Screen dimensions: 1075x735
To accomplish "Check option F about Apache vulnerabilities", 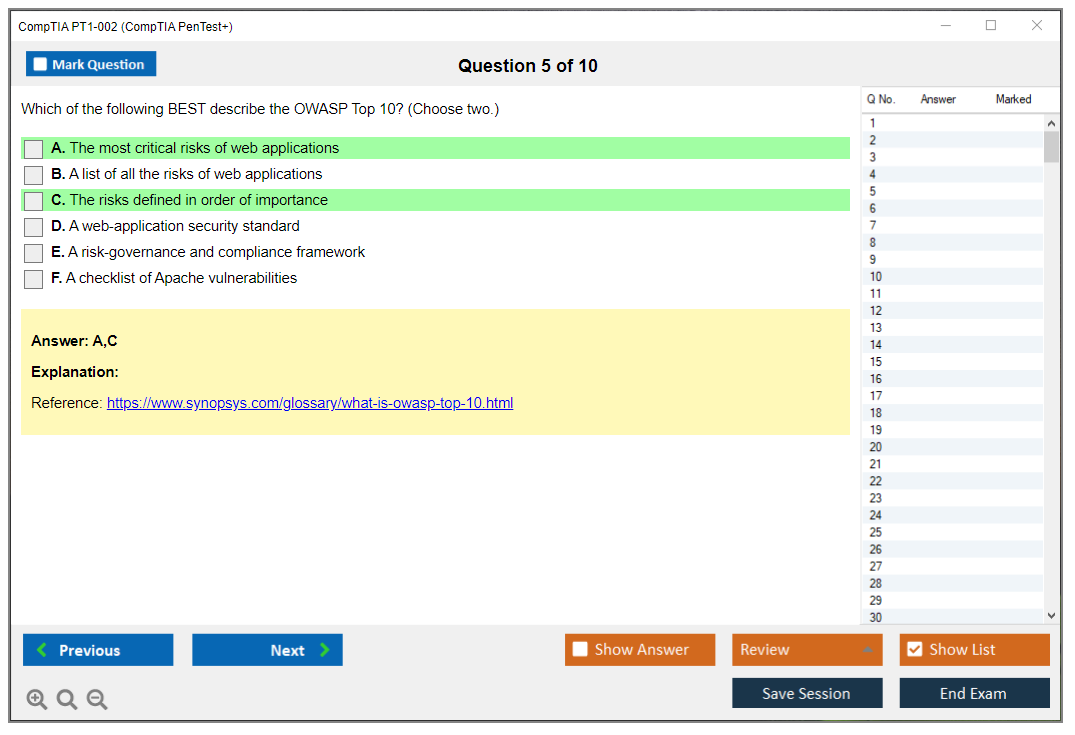I will point(34,279).
